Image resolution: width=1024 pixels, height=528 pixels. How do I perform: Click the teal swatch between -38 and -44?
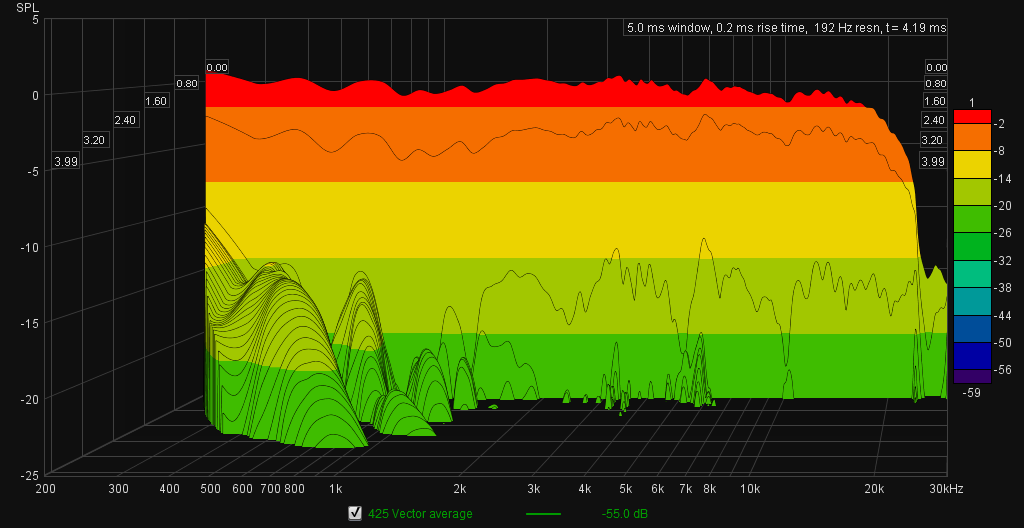tap(972, 301)
